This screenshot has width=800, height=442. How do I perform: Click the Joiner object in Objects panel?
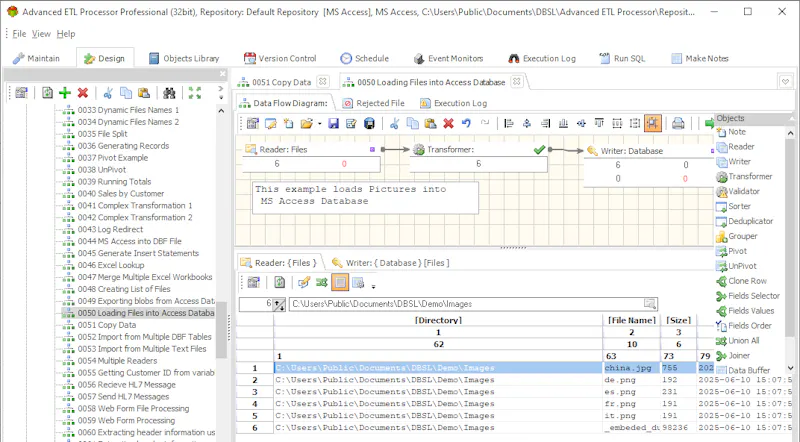(x=734, y=356)
